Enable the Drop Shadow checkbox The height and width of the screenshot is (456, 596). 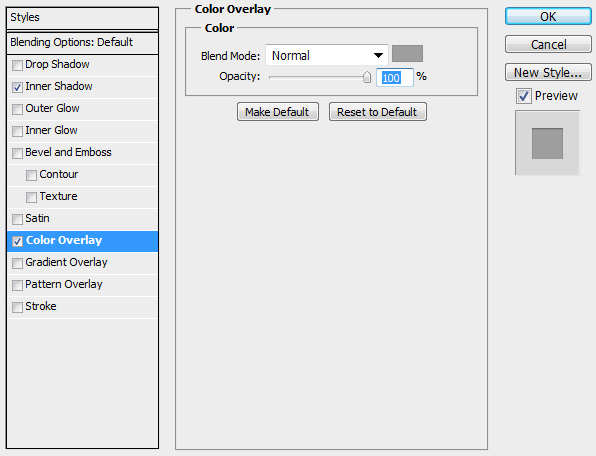point(17,65)
